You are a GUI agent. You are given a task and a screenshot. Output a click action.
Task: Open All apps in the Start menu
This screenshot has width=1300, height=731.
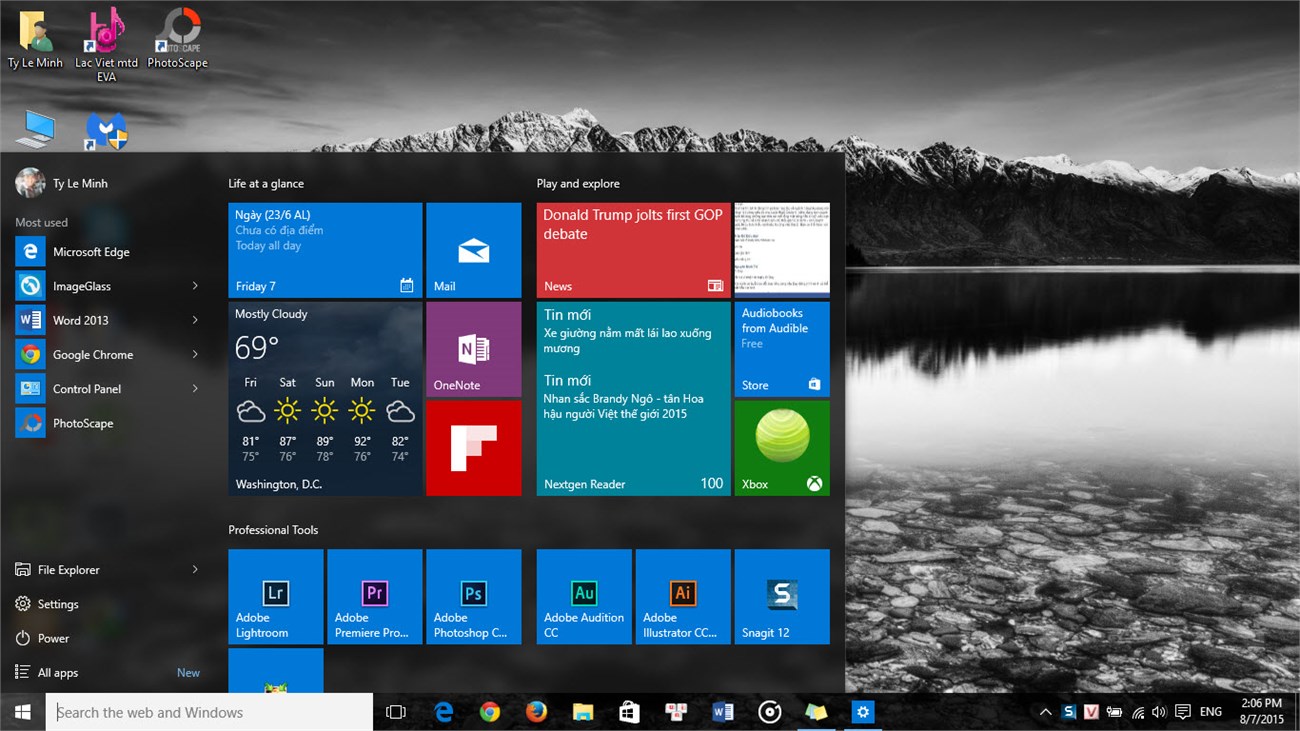(x=58, y=672)
